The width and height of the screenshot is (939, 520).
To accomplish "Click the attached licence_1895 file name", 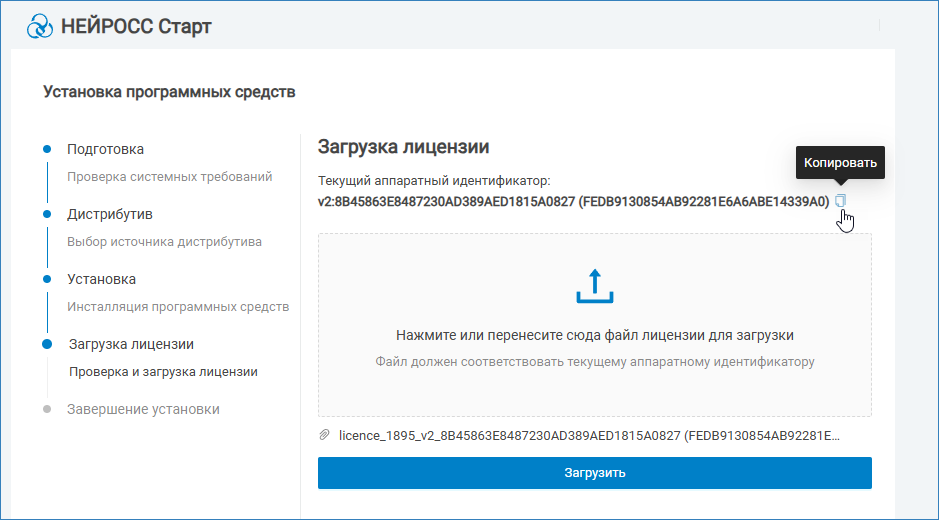I will 589,436.
